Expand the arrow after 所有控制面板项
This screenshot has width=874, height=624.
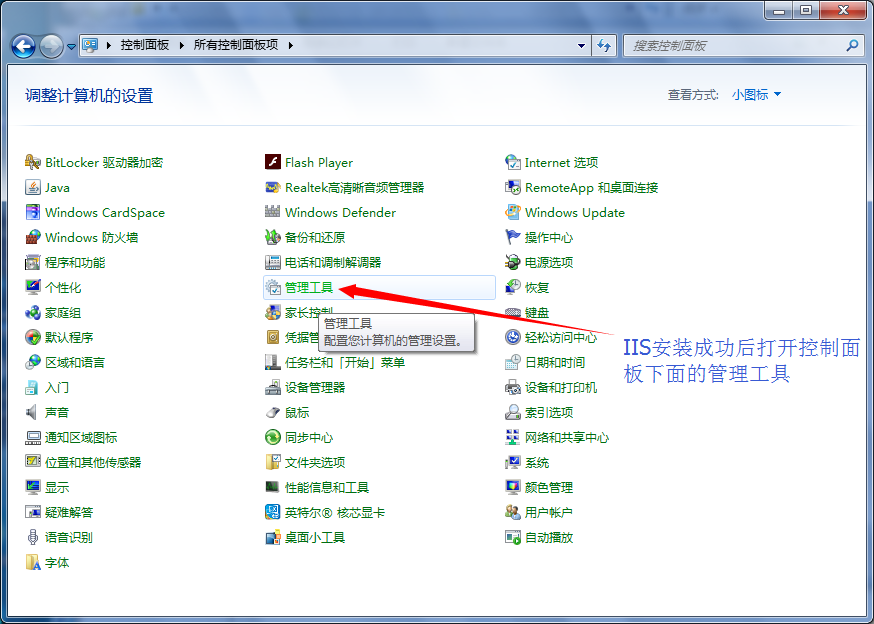coord(290,45)
